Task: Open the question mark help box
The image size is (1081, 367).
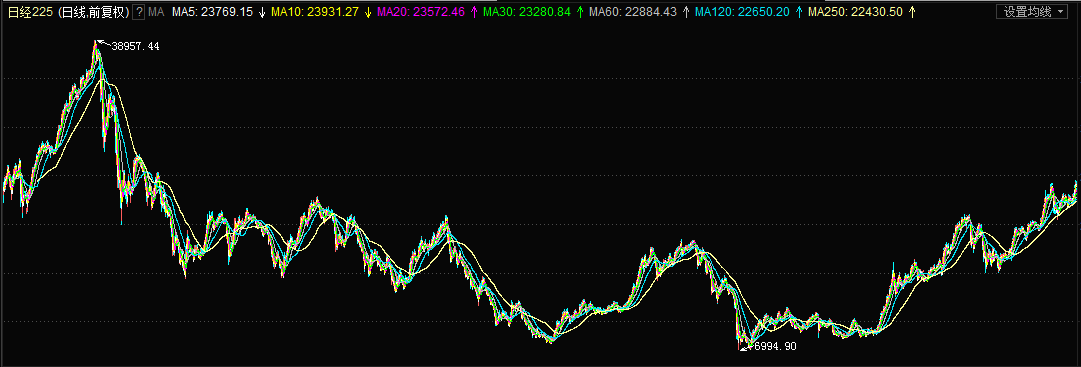Action: [x=139, y=12]
